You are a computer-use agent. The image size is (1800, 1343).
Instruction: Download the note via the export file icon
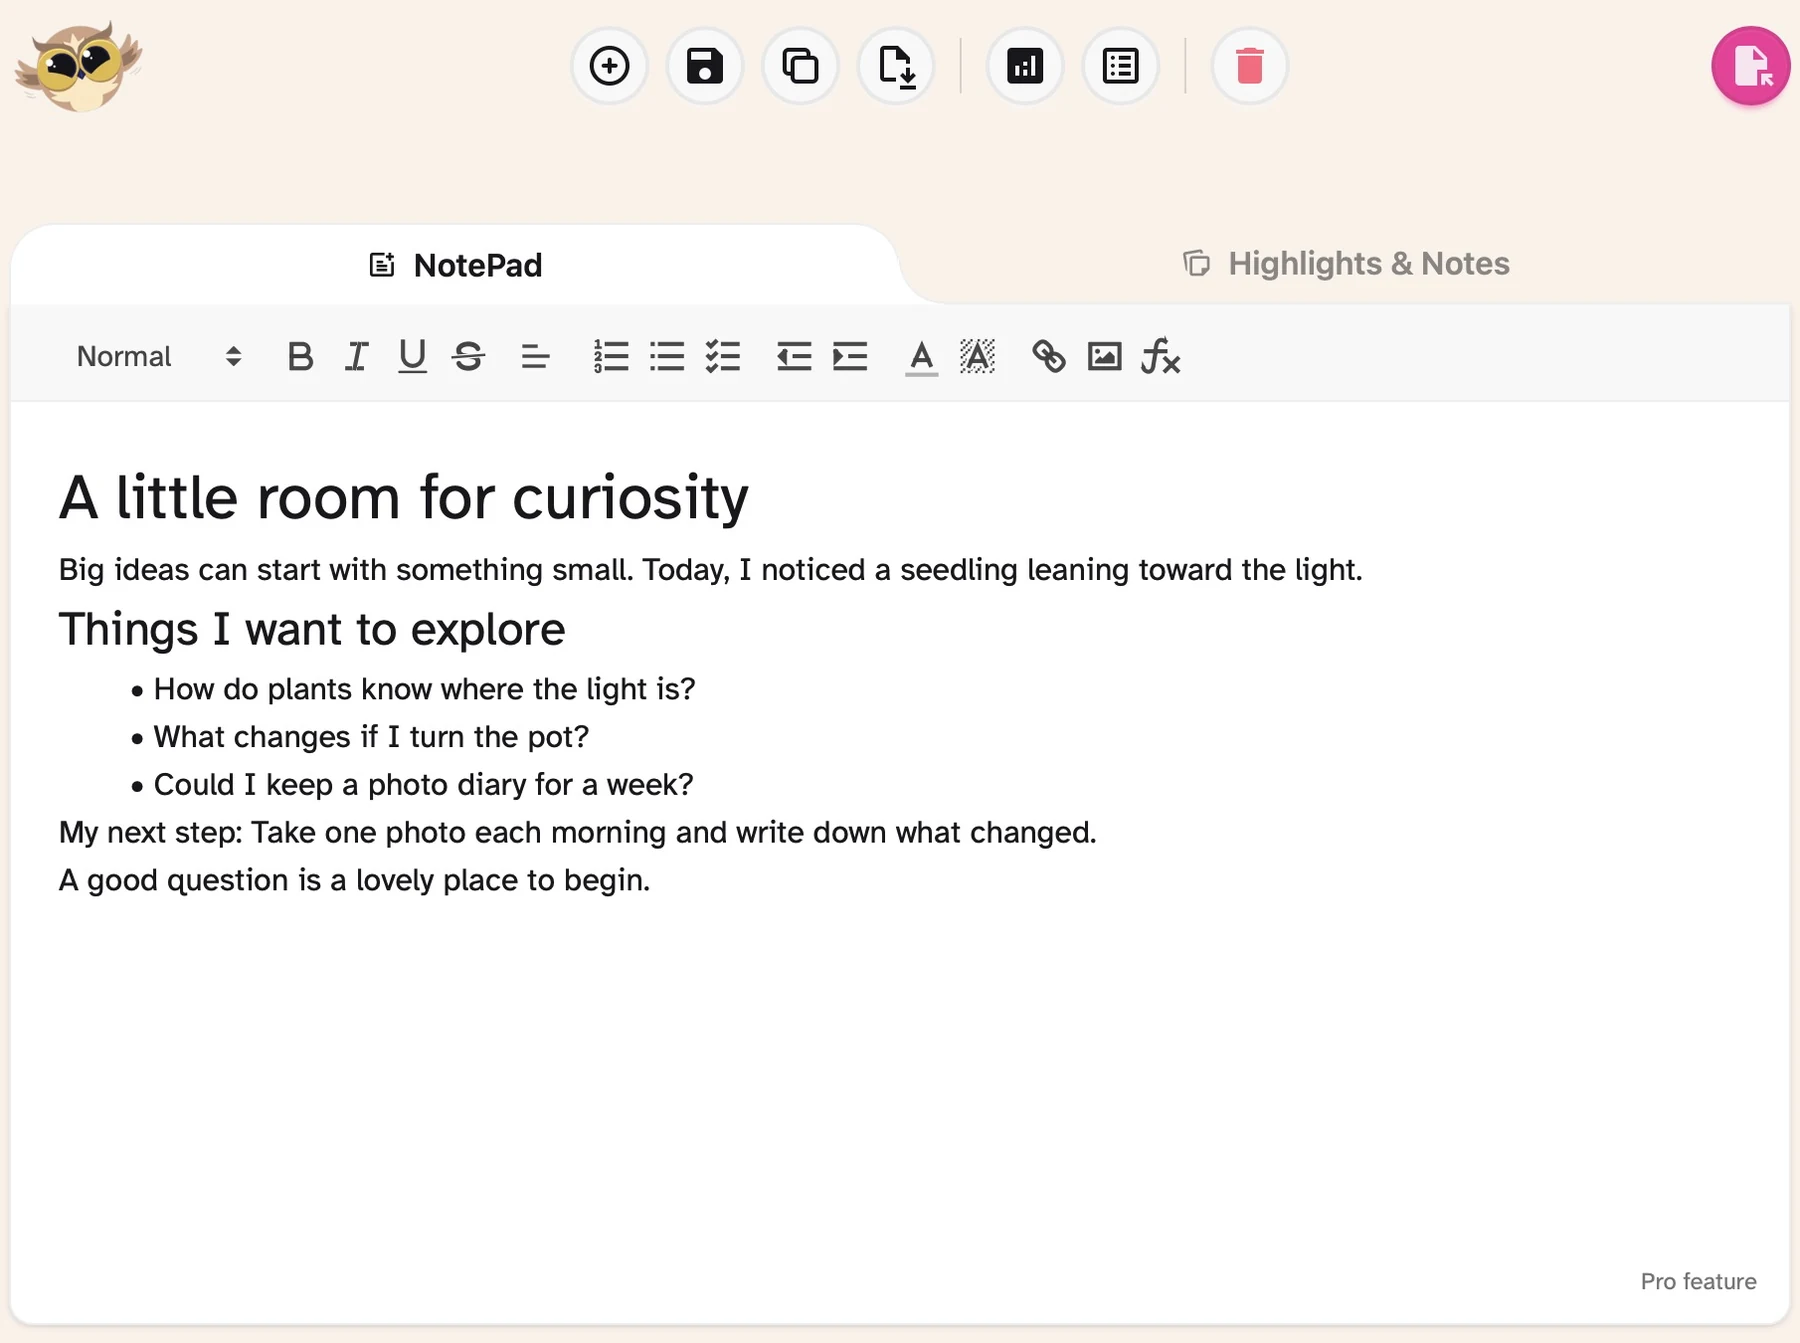coord(896,66)
